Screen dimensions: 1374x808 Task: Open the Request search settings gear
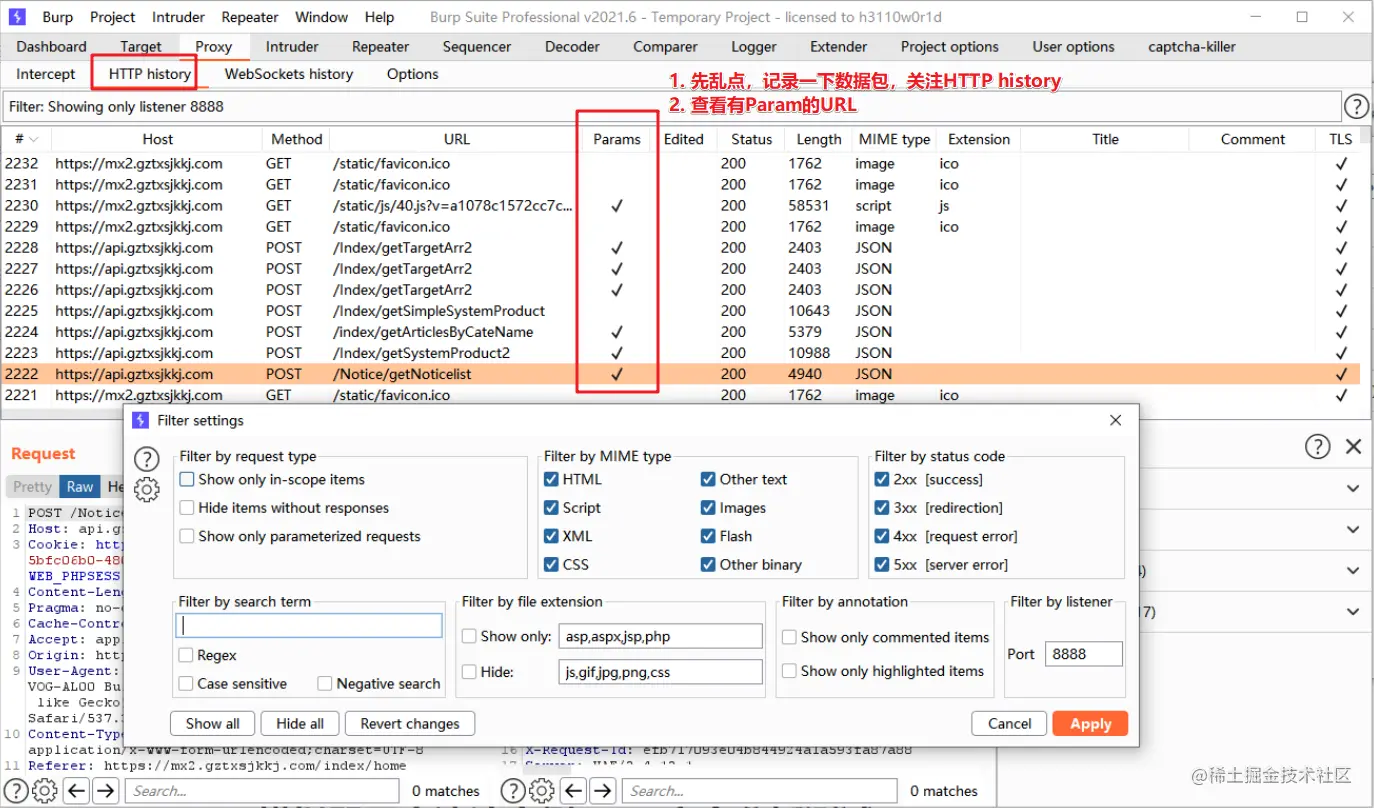[x=45, y=791]
